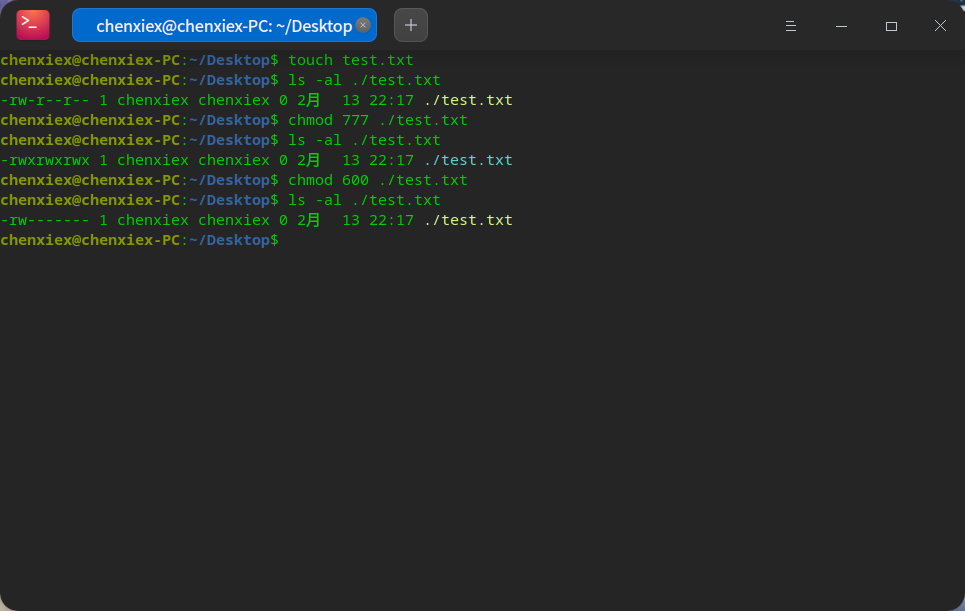Screen dimensions: 965x611
Task: Click the 'chmod 600 ./test.txt' command
Action: 378,180
